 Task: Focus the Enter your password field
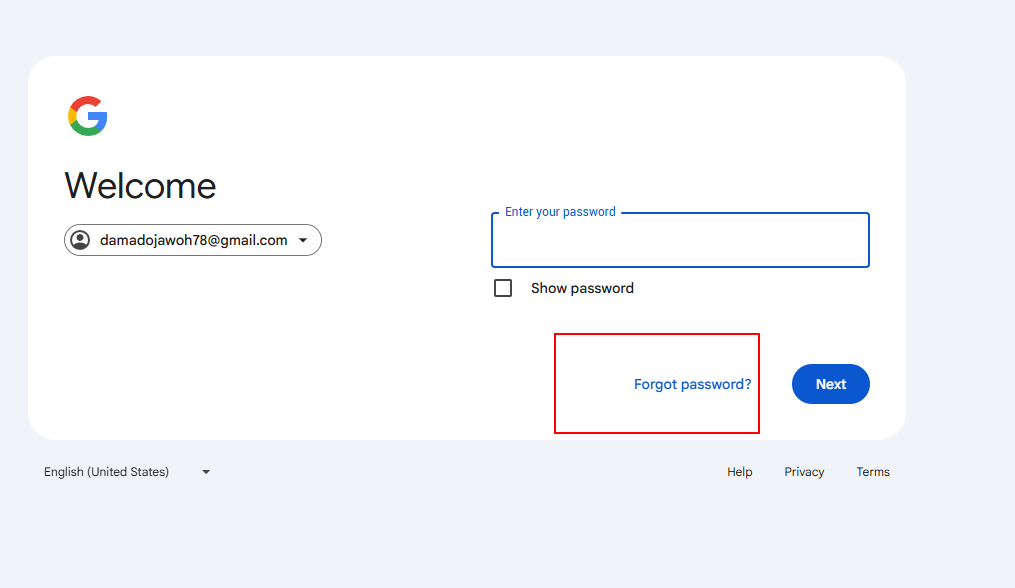click(680, 240)
